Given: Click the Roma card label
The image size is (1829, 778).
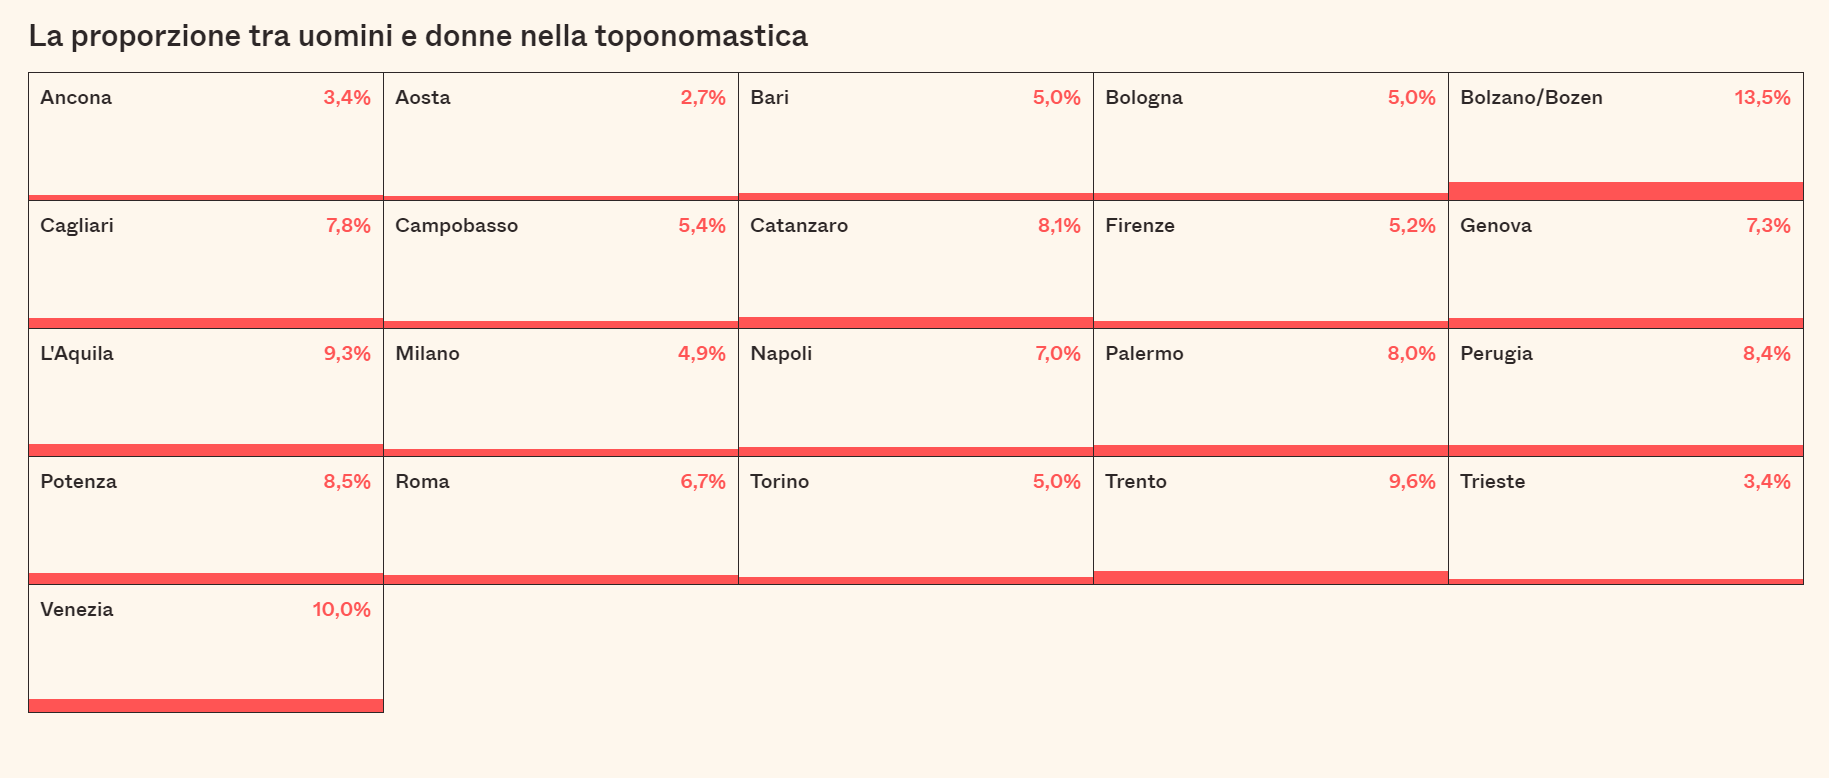Looking at the screenshot, I should (x=422, y=482).
